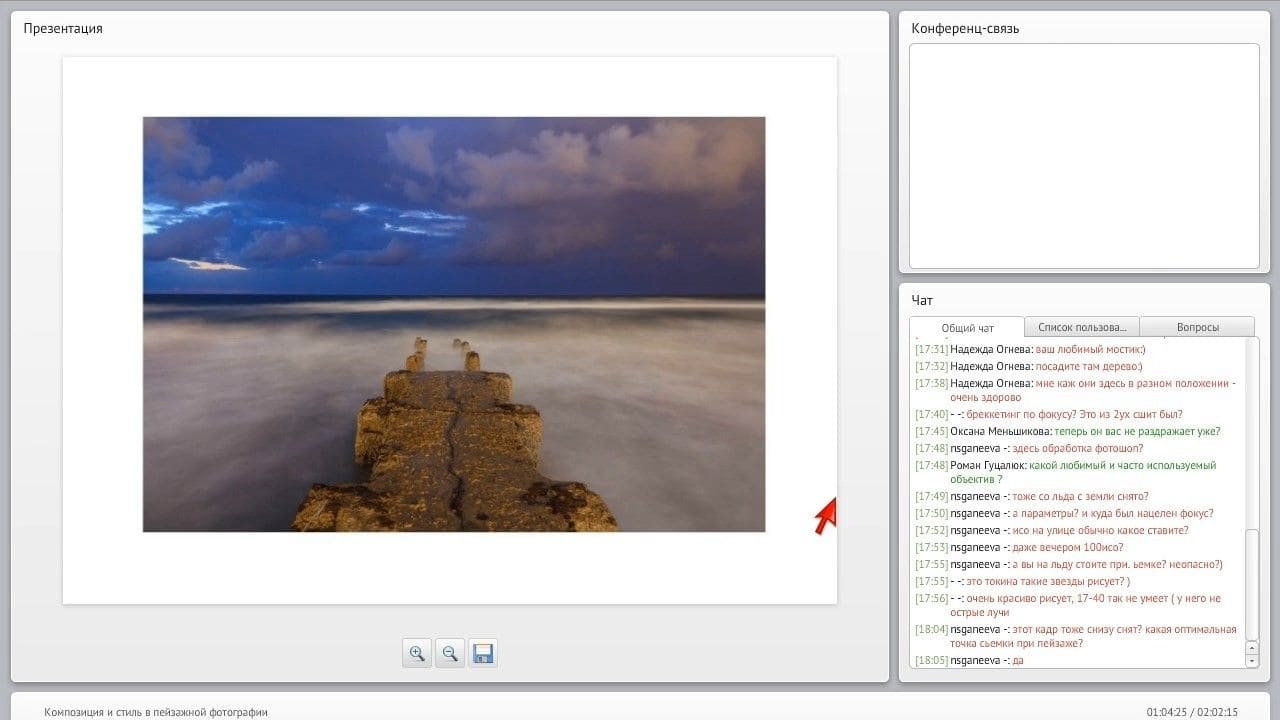Select message 'даже вечером 100исо?'
Image resolution: width=1280 pixels, height=720 pixels.
(1067, 547)
